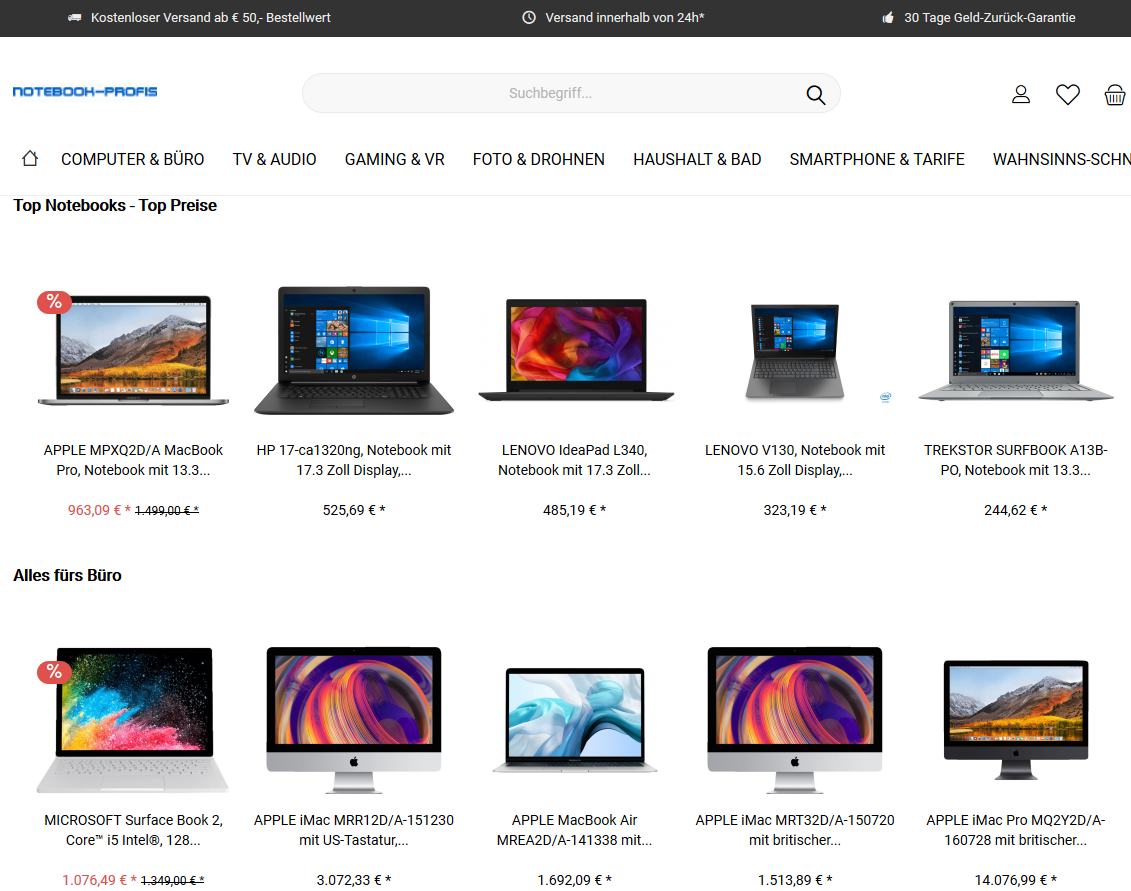Open the wishlist heart icon
The image size is (1131, 891).
point(1068,95)
